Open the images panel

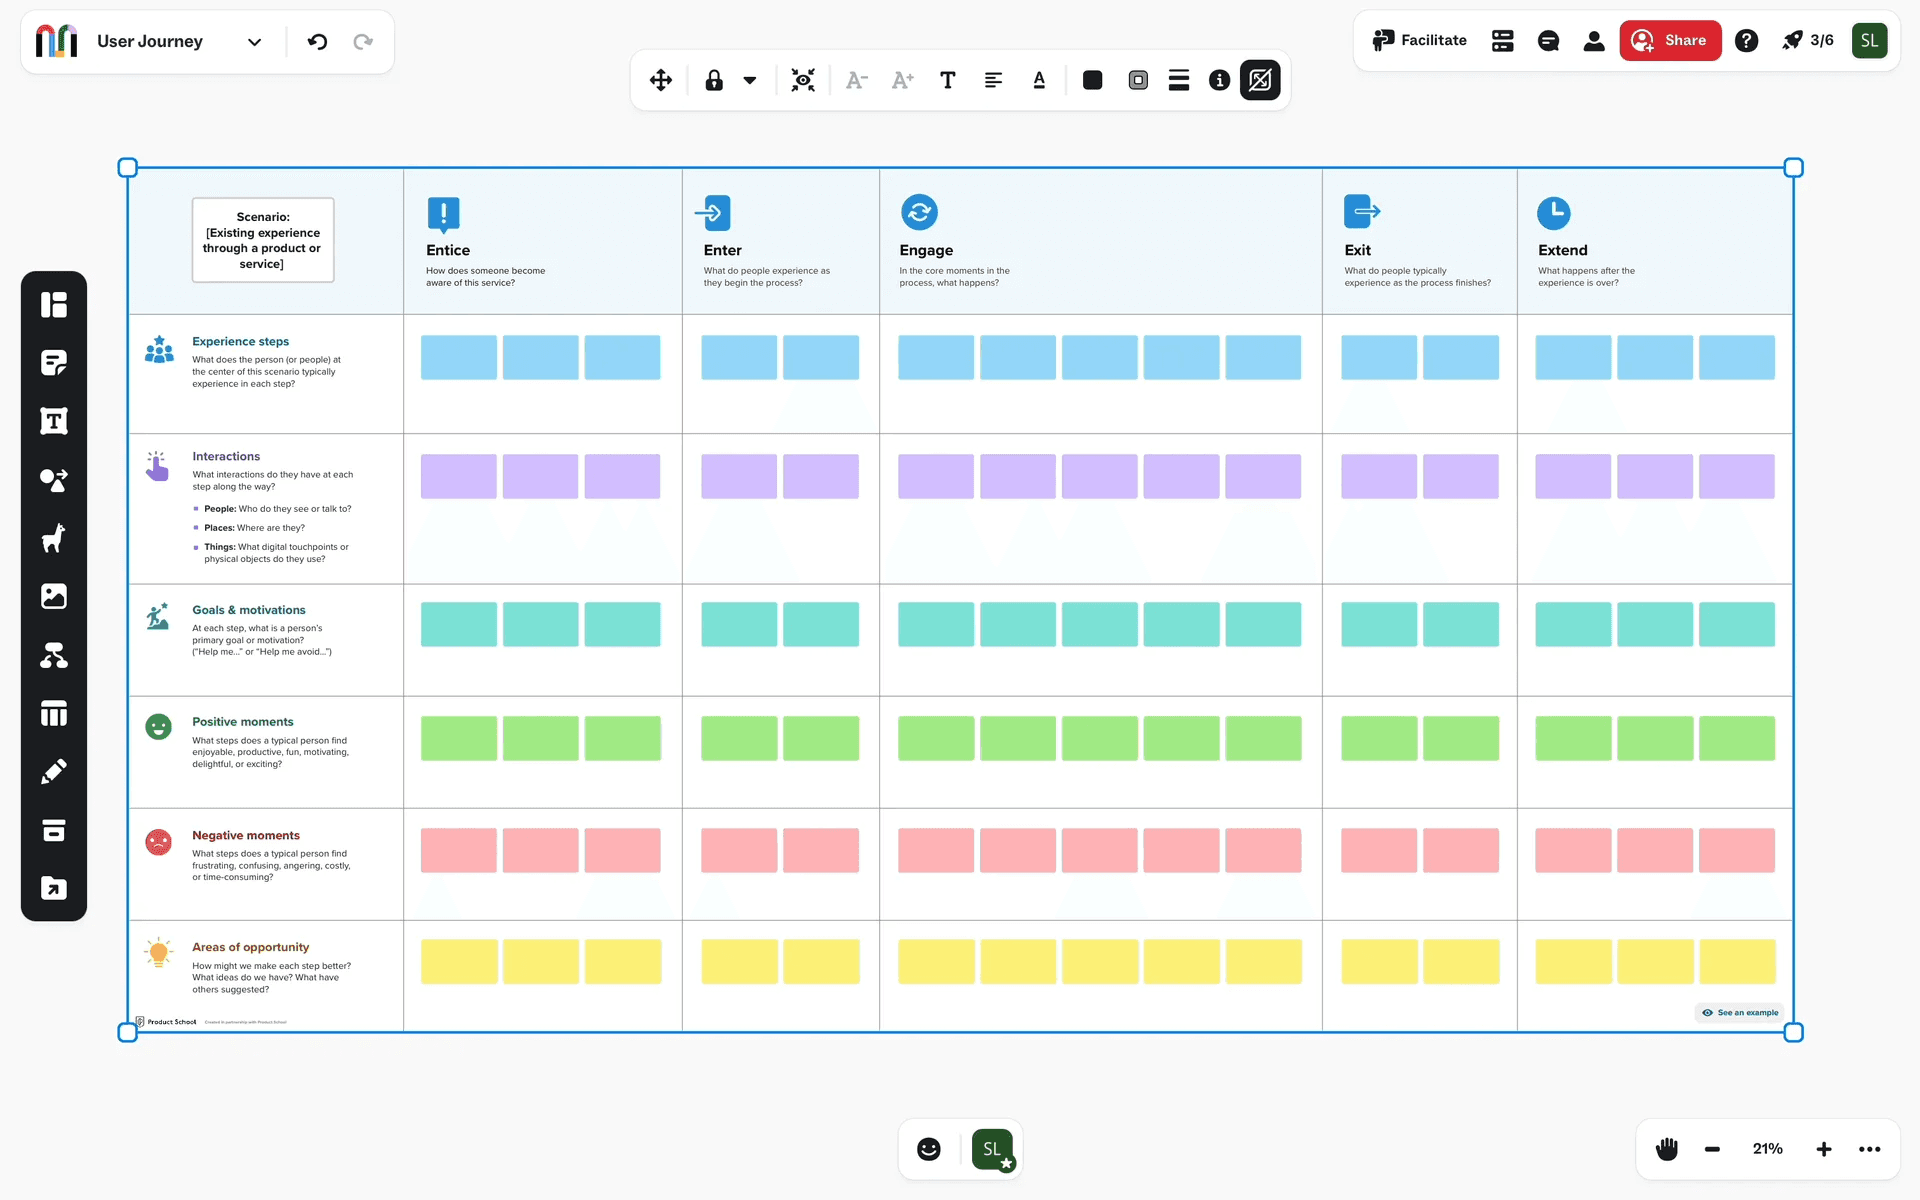coord(54,597)
